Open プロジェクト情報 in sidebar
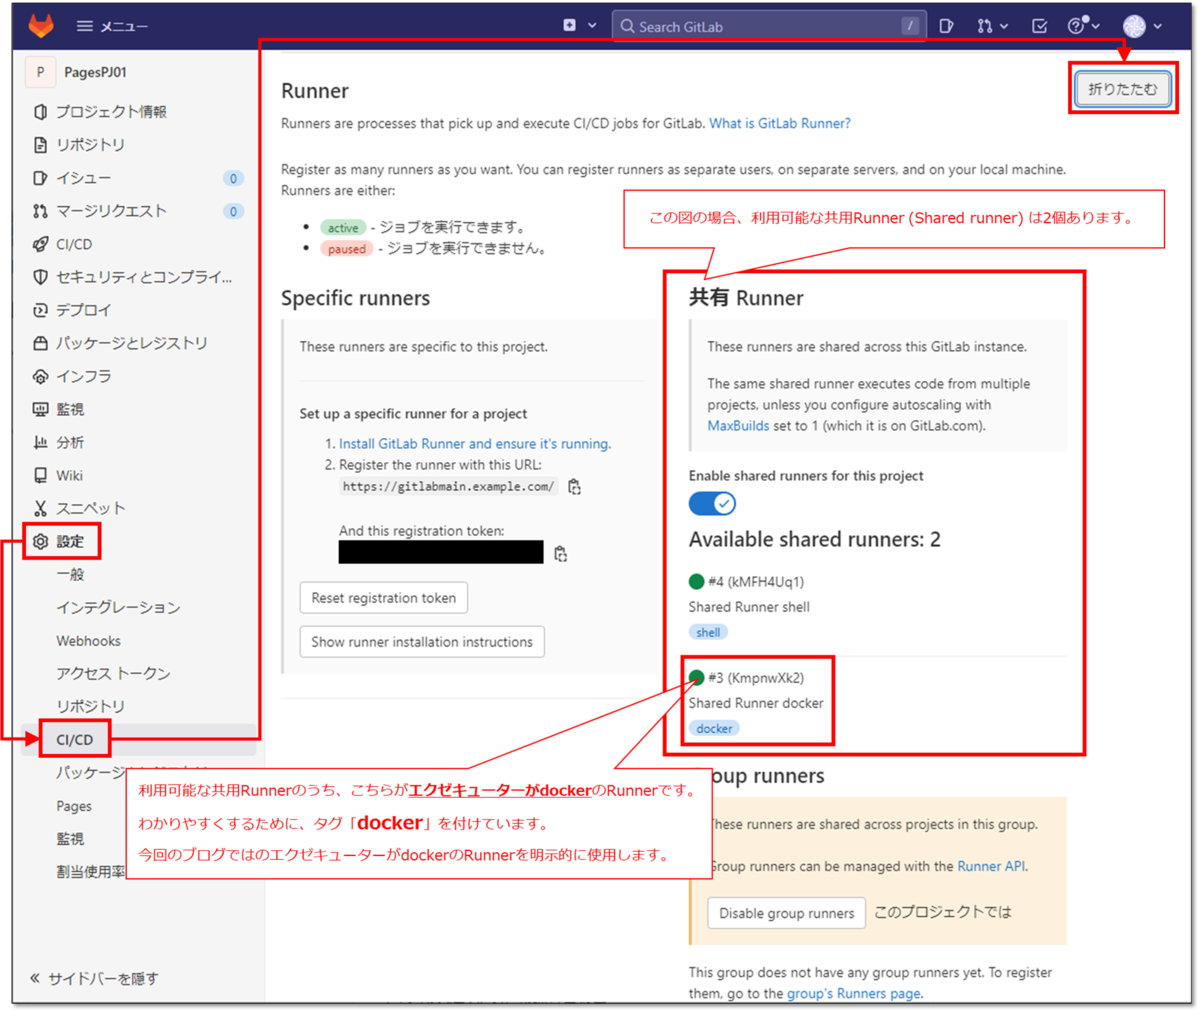 coord(110,111)
